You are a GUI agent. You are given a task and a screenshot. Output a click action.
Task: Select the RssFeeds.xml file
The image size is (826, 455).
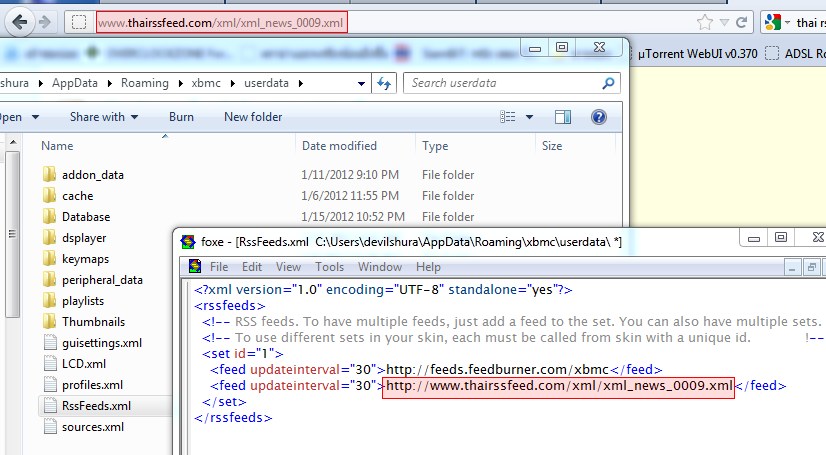(96, 406)
